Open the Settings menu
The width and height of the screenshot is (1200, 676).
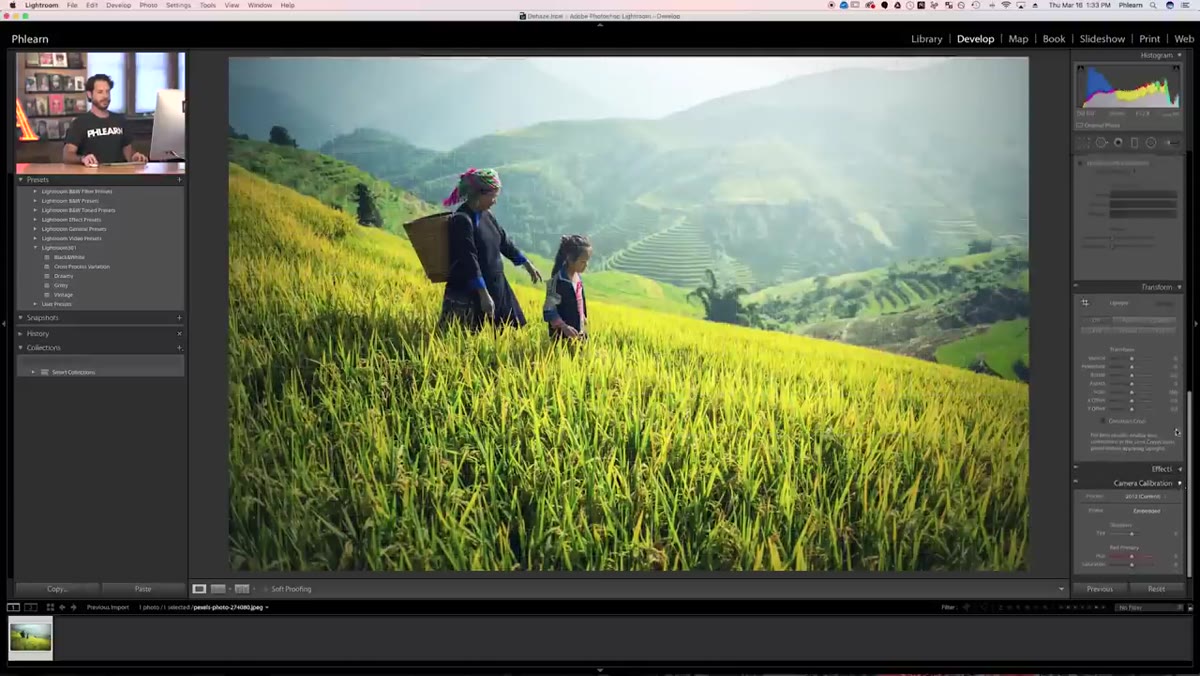178,5
